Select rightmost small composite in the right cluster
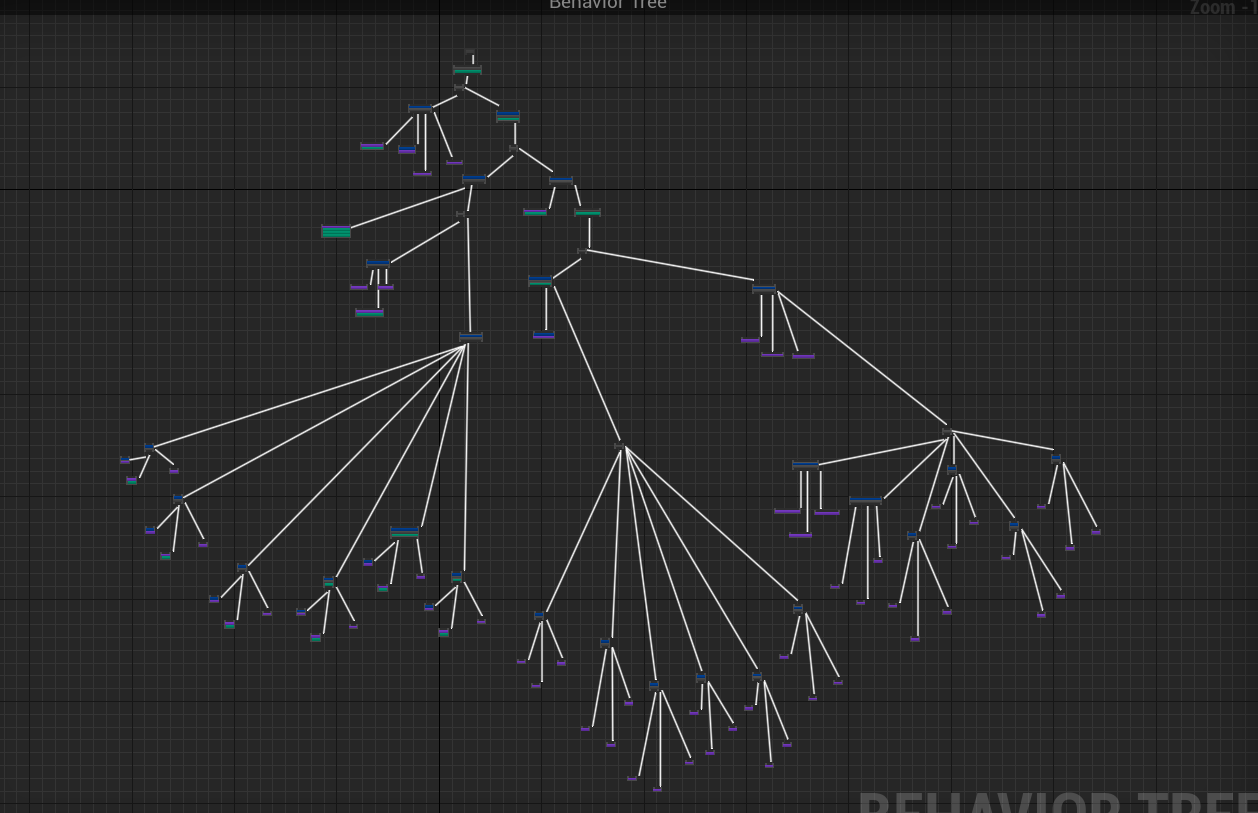Viewport: 1258px width, 813px height. click(x=1056, y=458)
